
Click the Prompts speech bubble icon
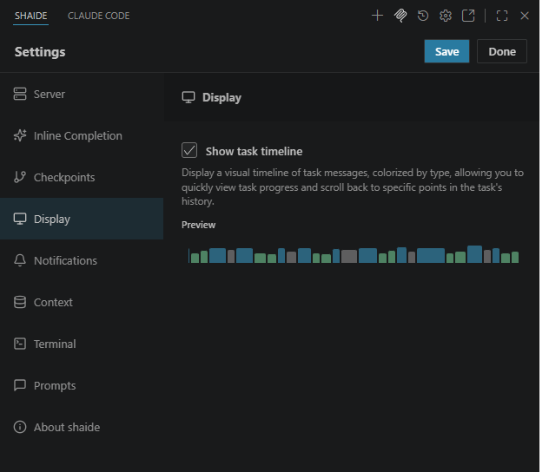click(20, 385)
